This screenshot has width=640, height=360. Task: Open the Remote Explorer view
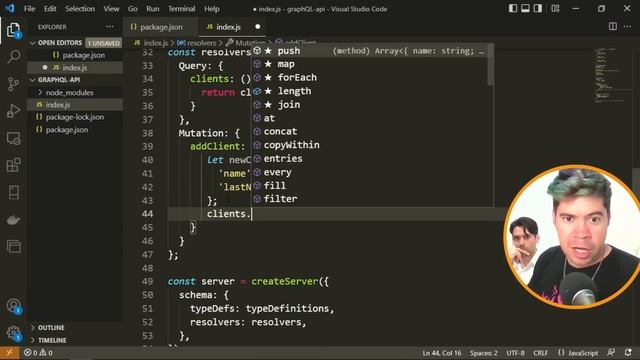(x=13, y=138)
